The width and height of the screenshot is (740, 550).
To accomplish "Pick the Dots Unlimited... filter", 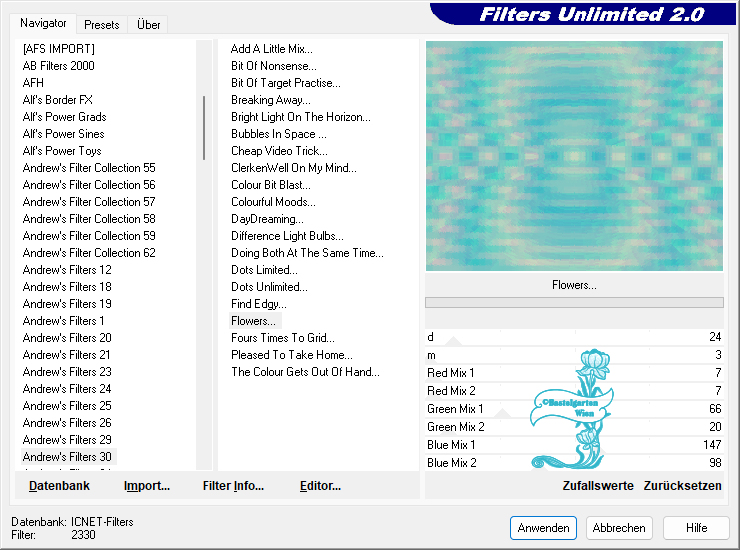I will [x=269, y=287].
